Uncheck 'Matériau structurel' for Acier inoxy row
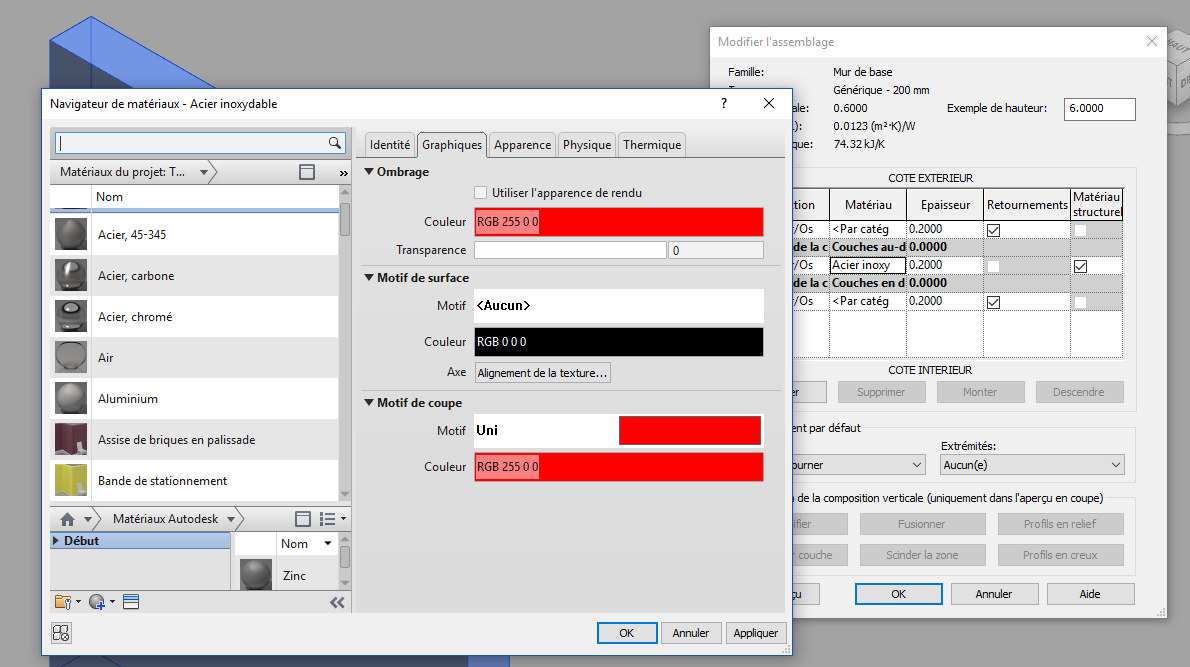The width and height of the screenshot is (1190, 667). pos(1080,266)
